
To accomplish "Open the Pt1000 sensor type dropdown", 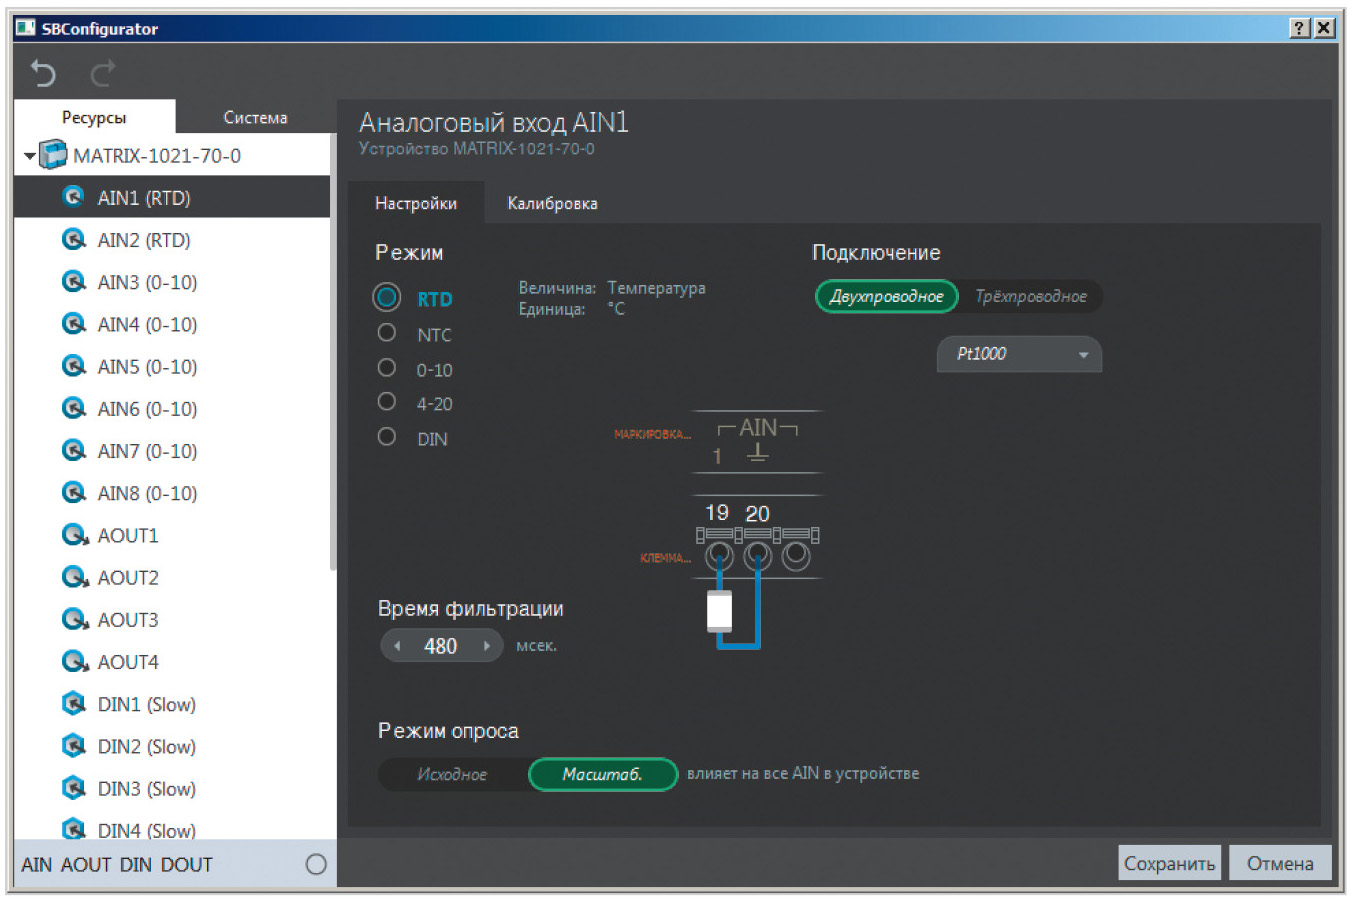I will point(1019,354).
